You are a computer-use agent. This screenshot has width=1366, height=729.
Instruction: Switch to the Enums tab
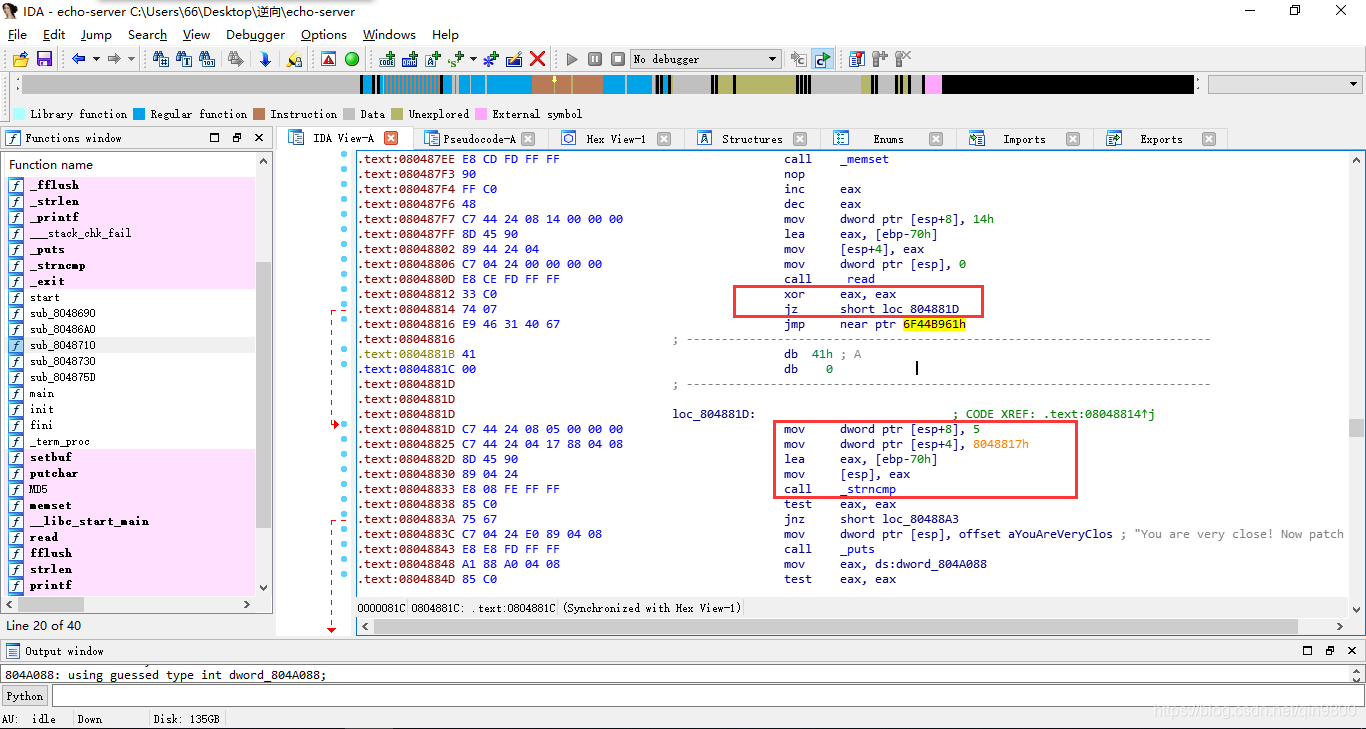(888, 139)
